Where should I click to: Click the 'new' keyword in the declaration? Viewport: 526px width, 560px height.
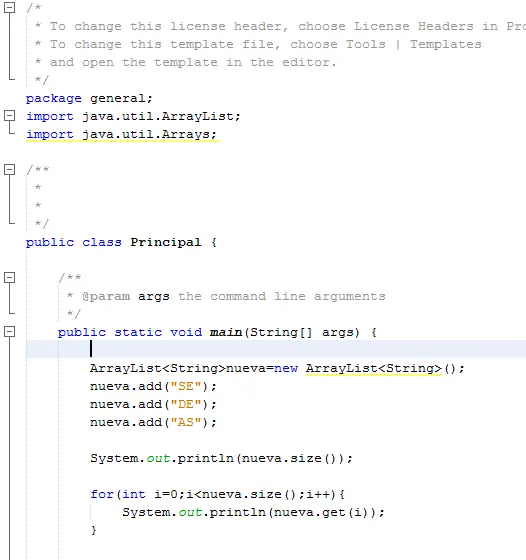[286, 369]
